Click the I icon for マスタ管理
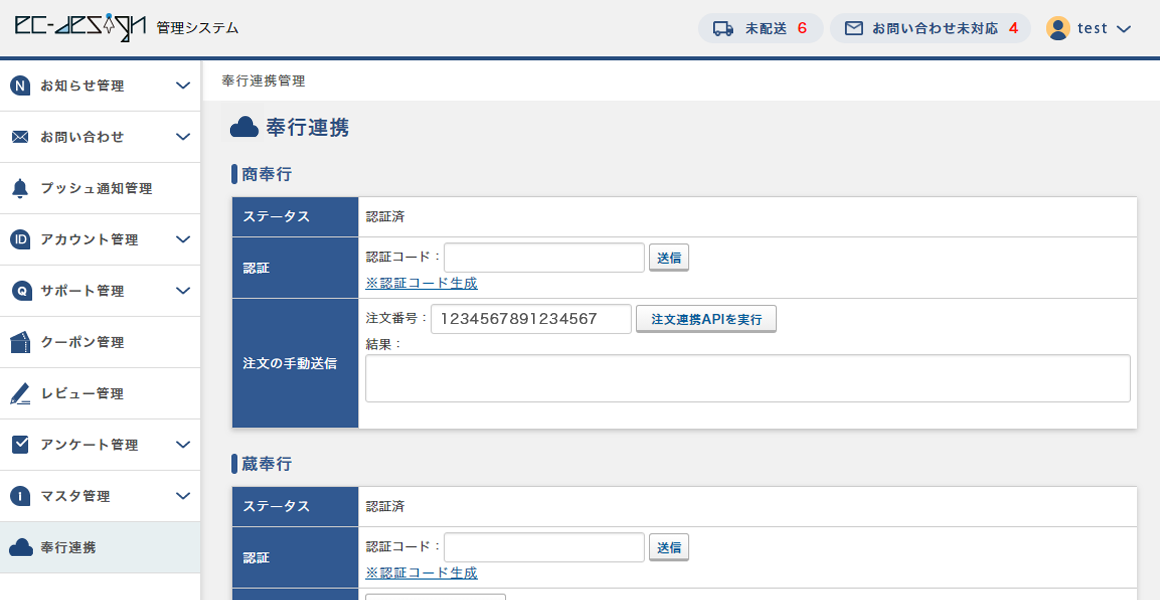This screenshot has width=1160, height=600. coord(20,496)
